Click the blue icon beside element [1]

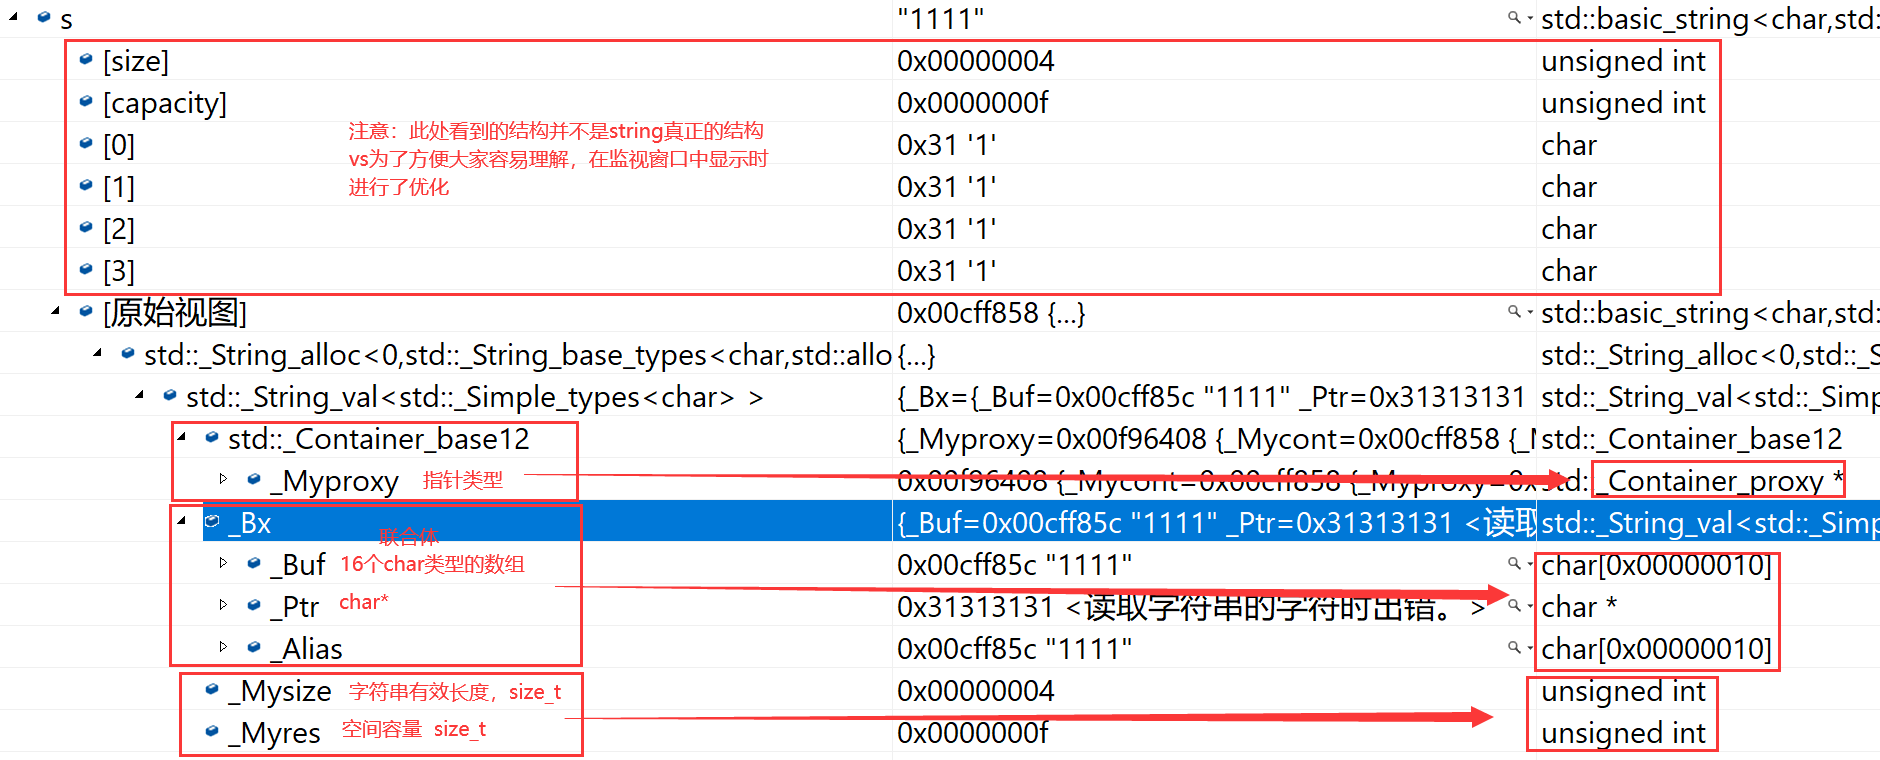pyautogui.click(x=86, y=185)
